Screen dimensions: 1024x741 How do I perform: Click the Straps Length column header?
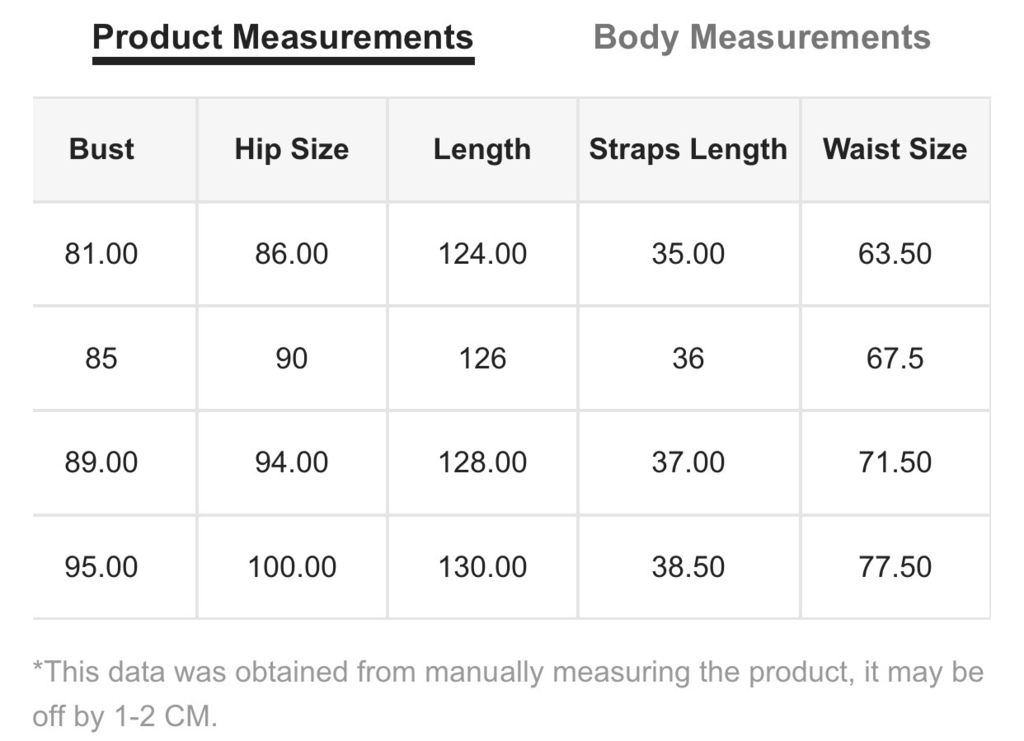coord(688,150)
